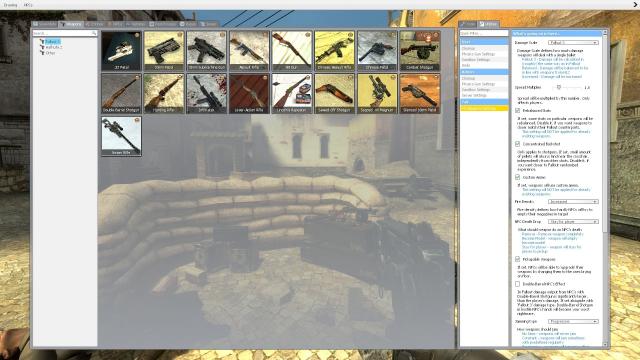640x360 pixels.
Task: Select the Chinese Pistol tile
Action: [377, 51]
